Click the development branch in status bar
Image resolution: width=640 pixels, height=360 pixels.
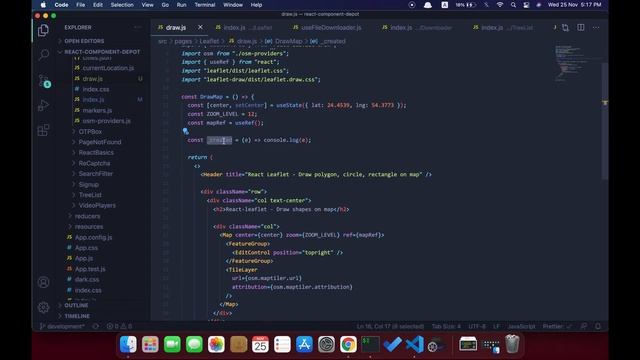(x=62, y=326)
